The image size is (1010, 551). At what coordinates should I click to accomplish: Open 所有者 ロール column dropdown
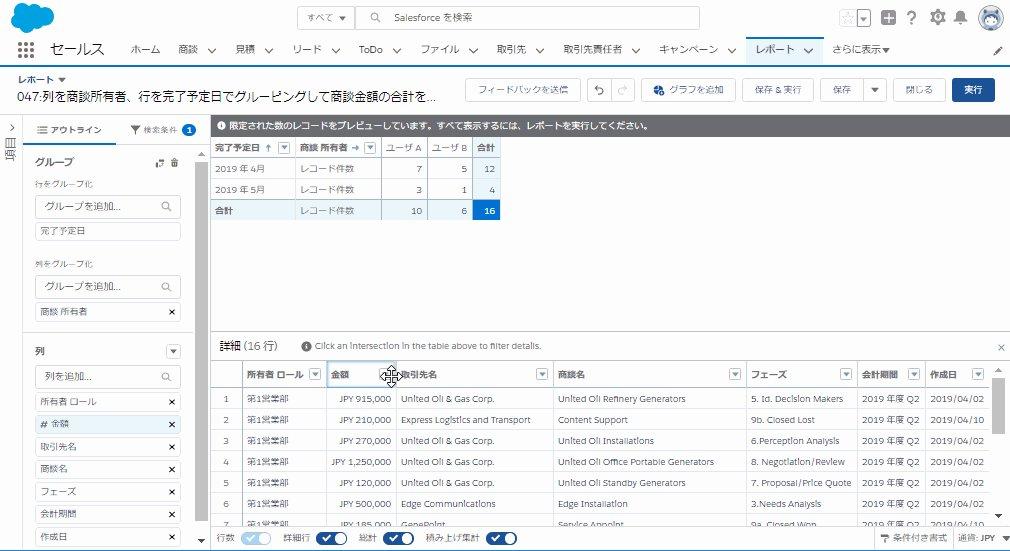[x=315, y=374]
